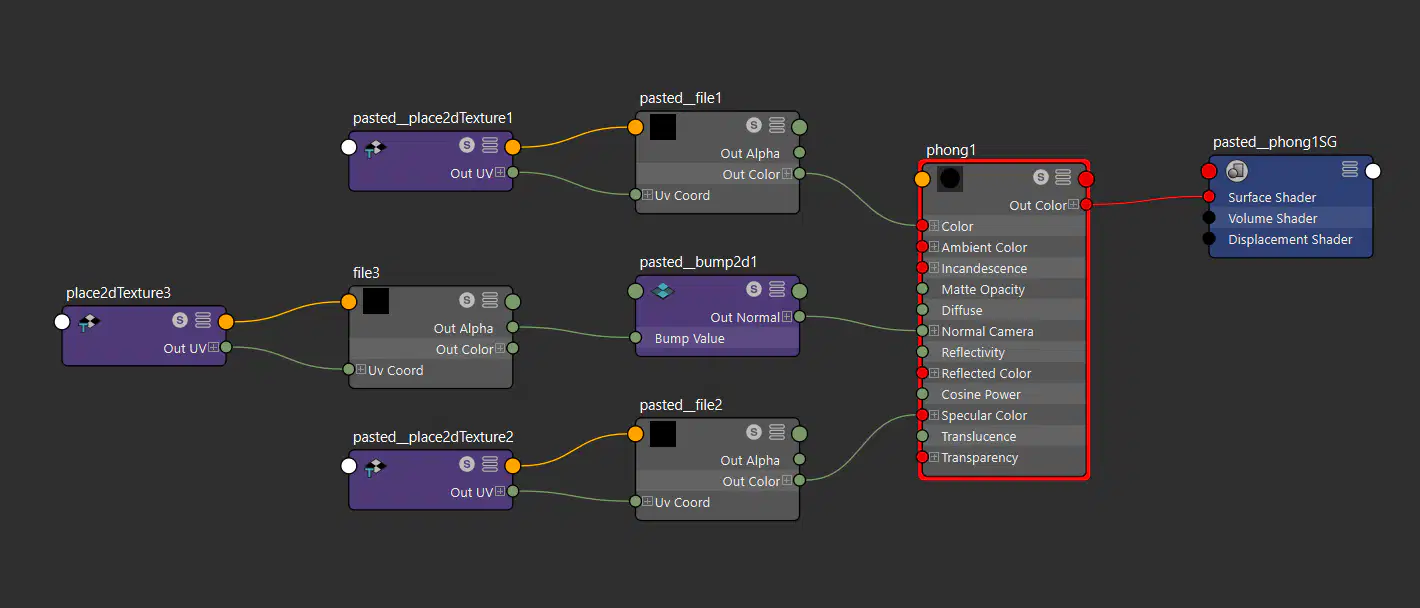
Task: Expand Ambient Color on phong1
Action: [934, 247]
